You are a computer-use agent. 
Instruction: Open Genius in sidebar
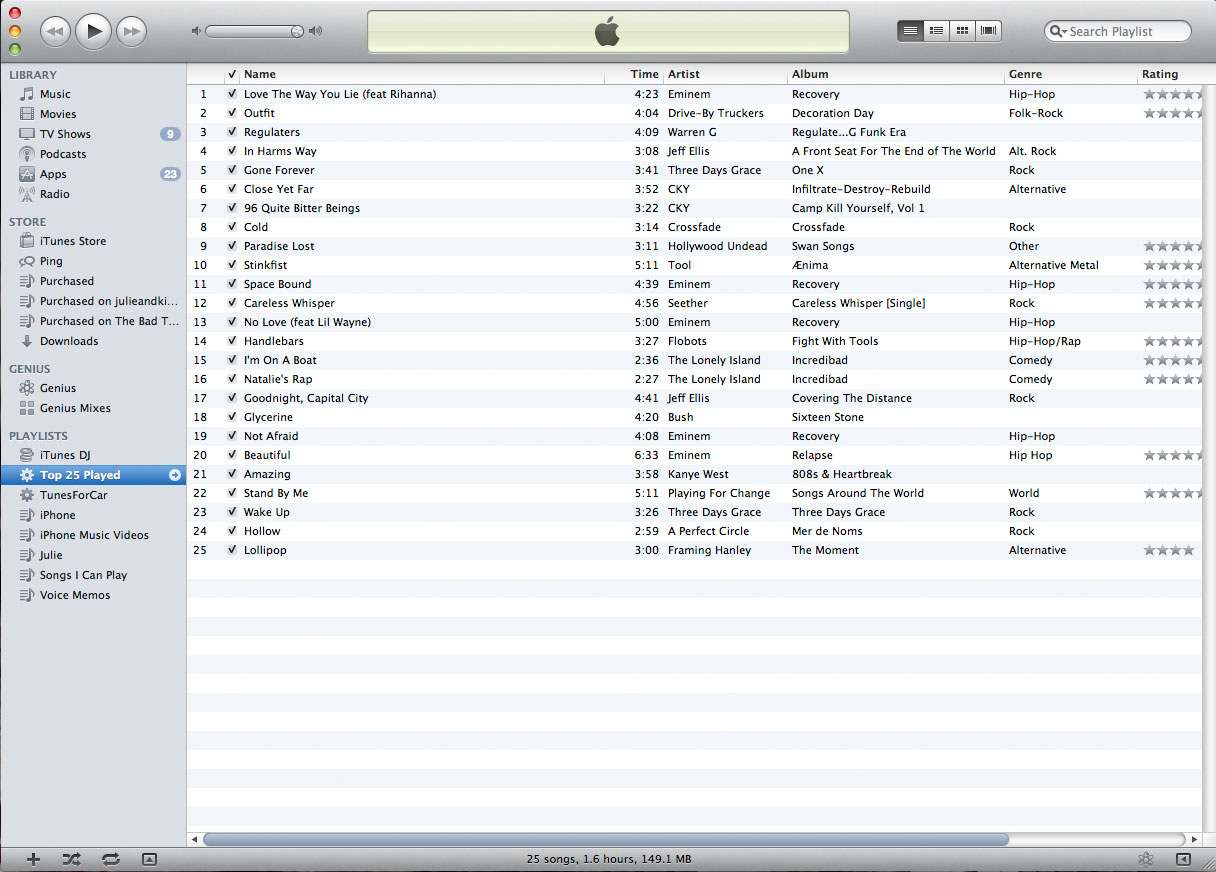[58, 388]
